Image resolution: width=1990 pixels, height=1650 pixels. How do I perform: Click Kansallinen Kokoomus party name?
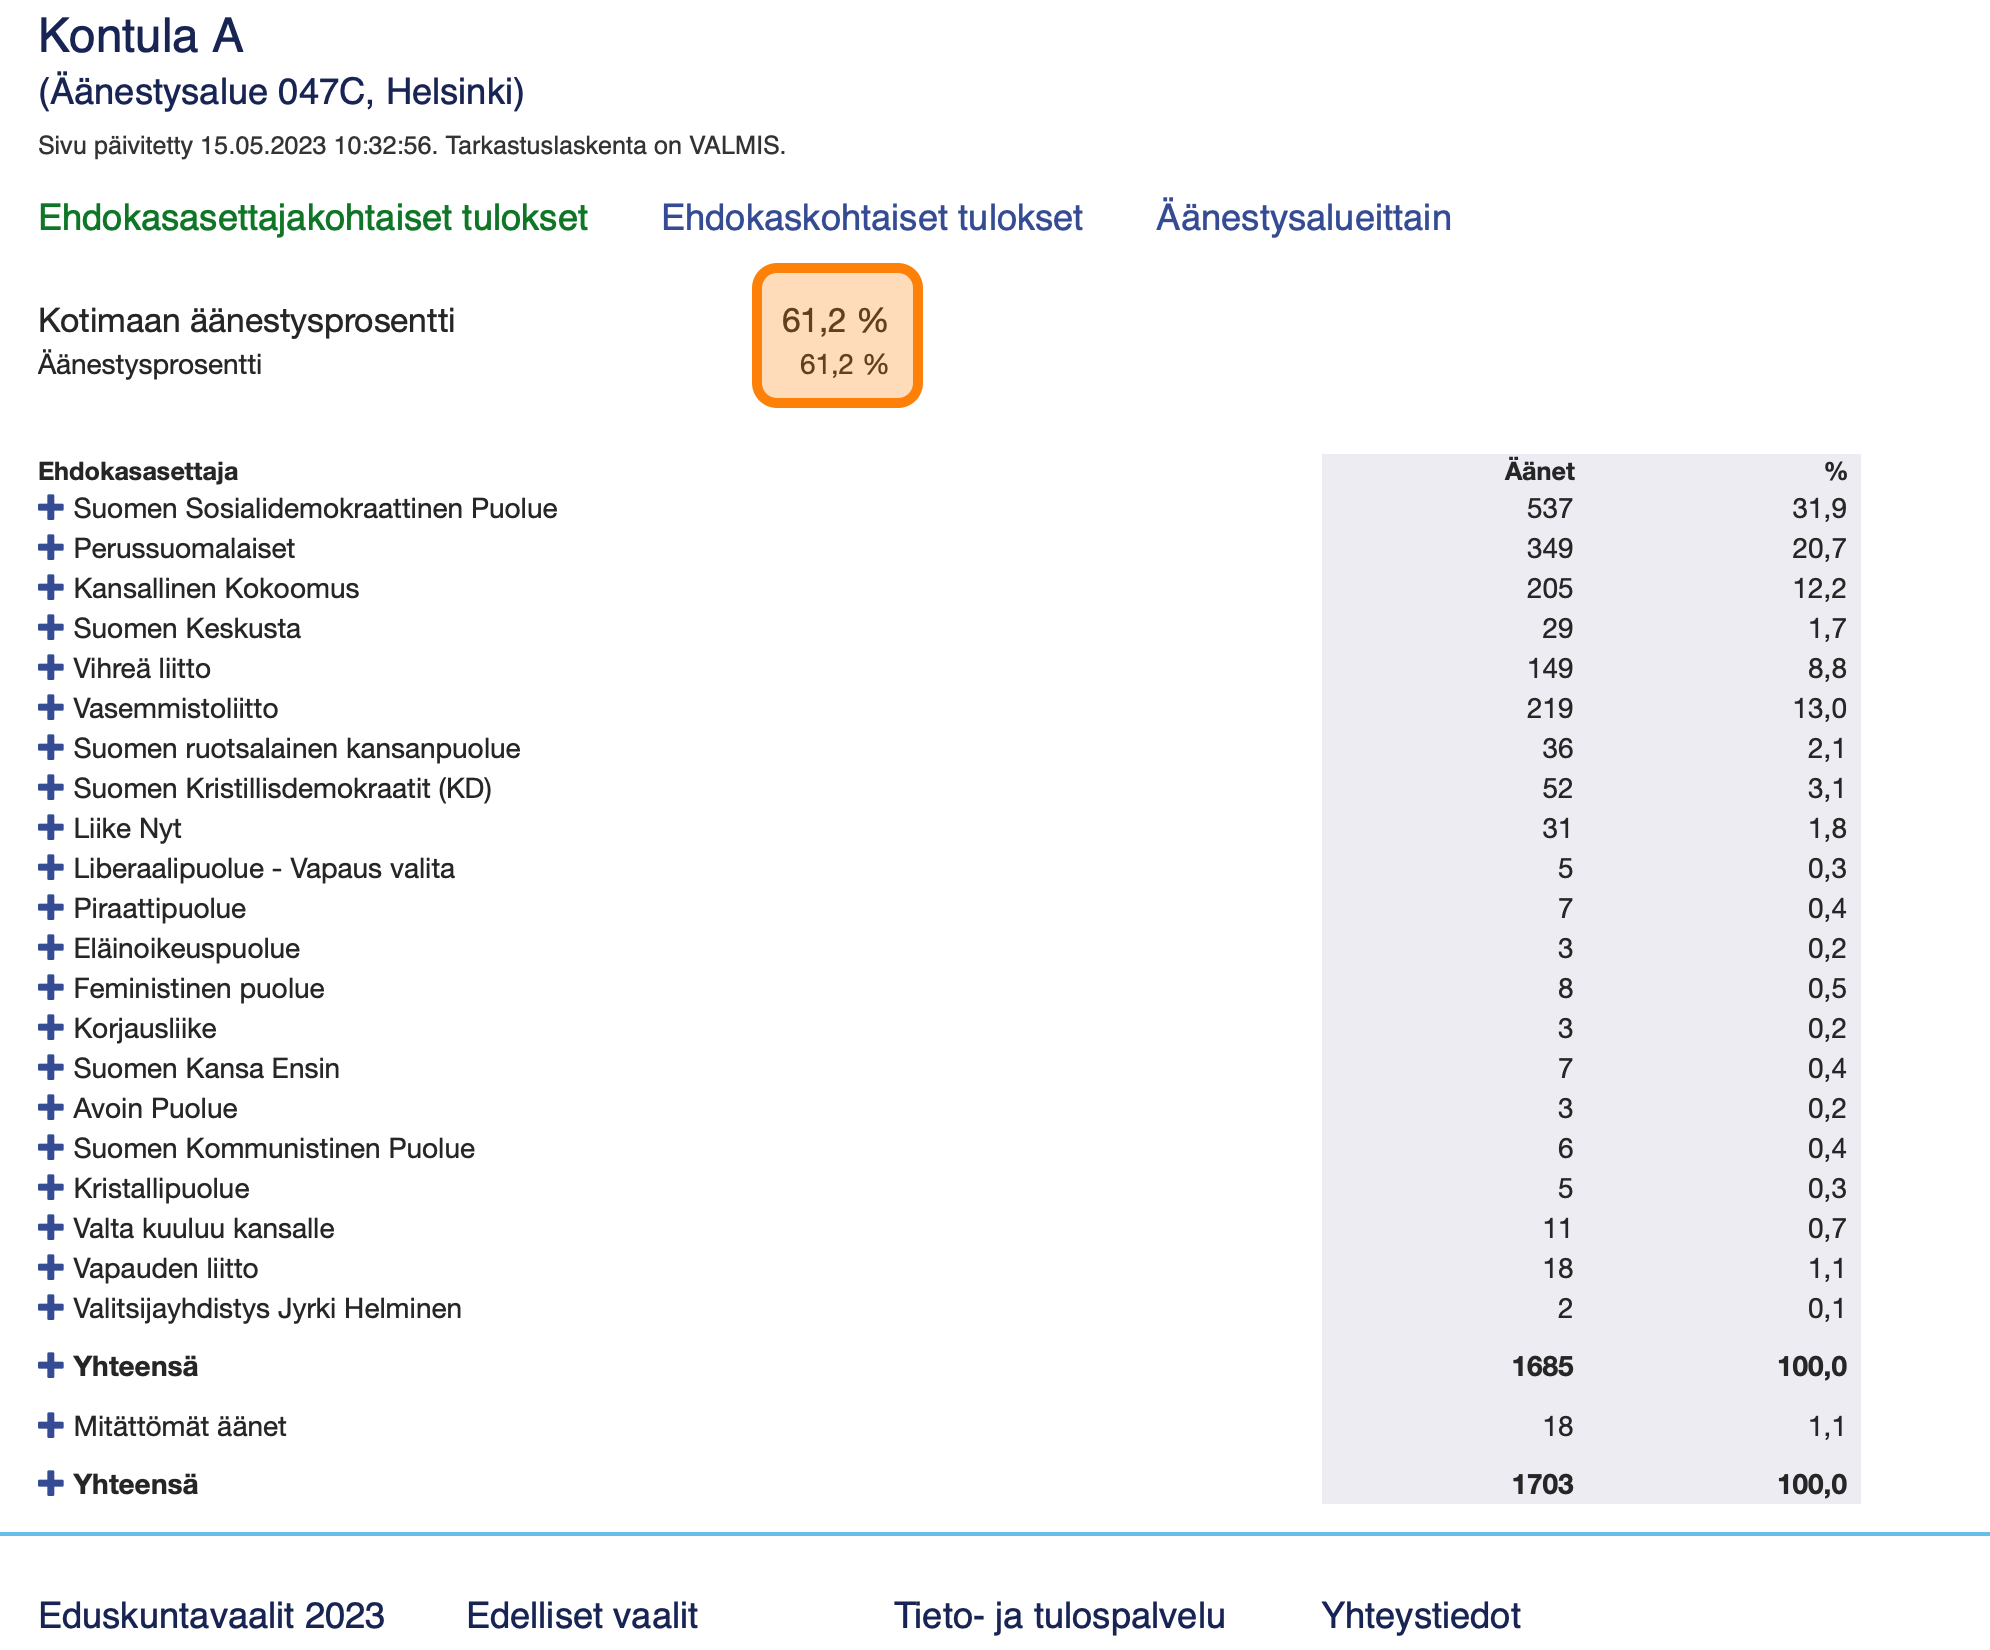[x=216, y=588]
